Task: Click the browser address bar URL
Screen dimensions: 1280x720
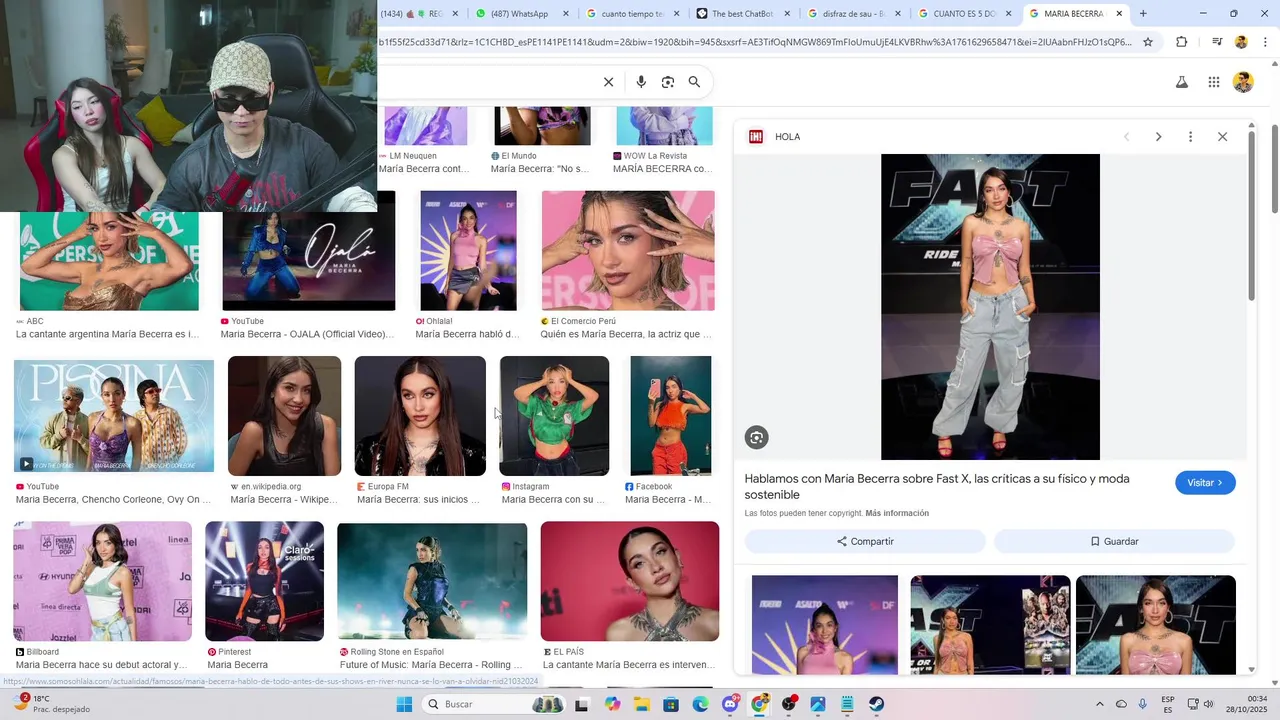Action: point(755,42)
